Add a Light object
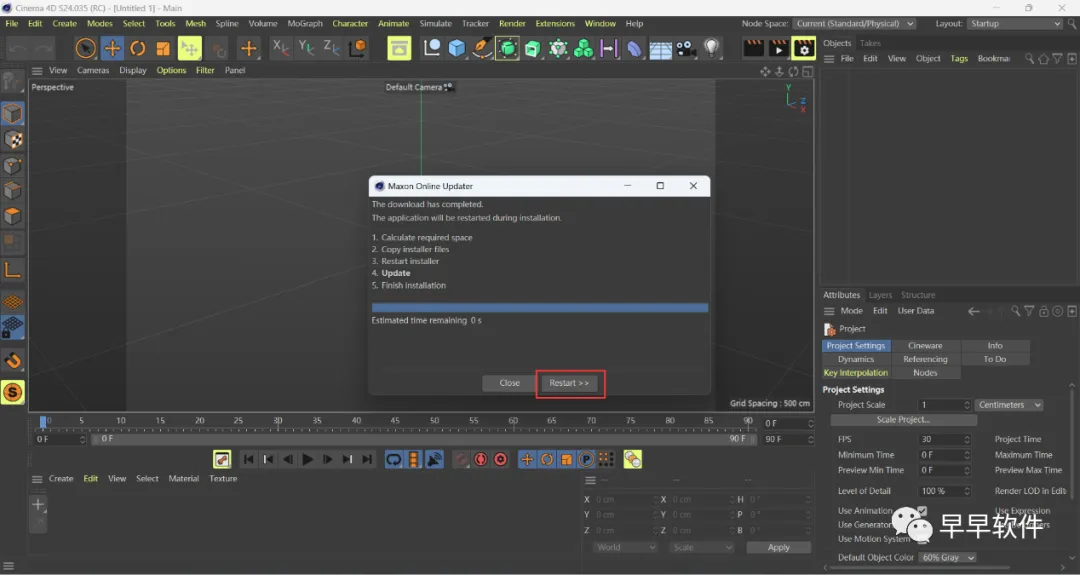 pyautogui.click(x=712, y=48)
